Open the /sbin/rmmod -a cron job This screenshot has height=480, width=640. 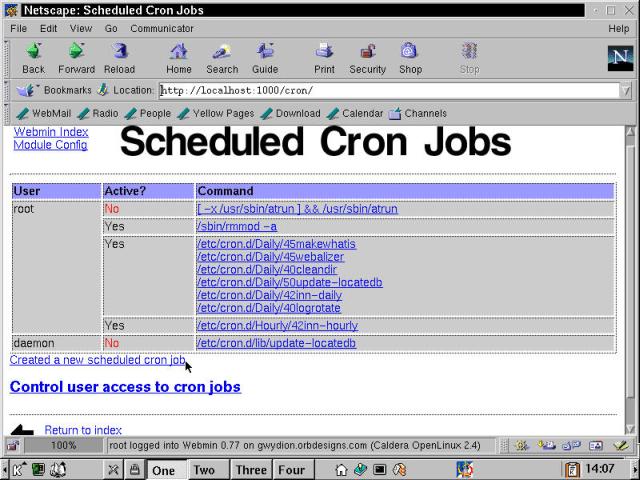click(x=236, y=227)
